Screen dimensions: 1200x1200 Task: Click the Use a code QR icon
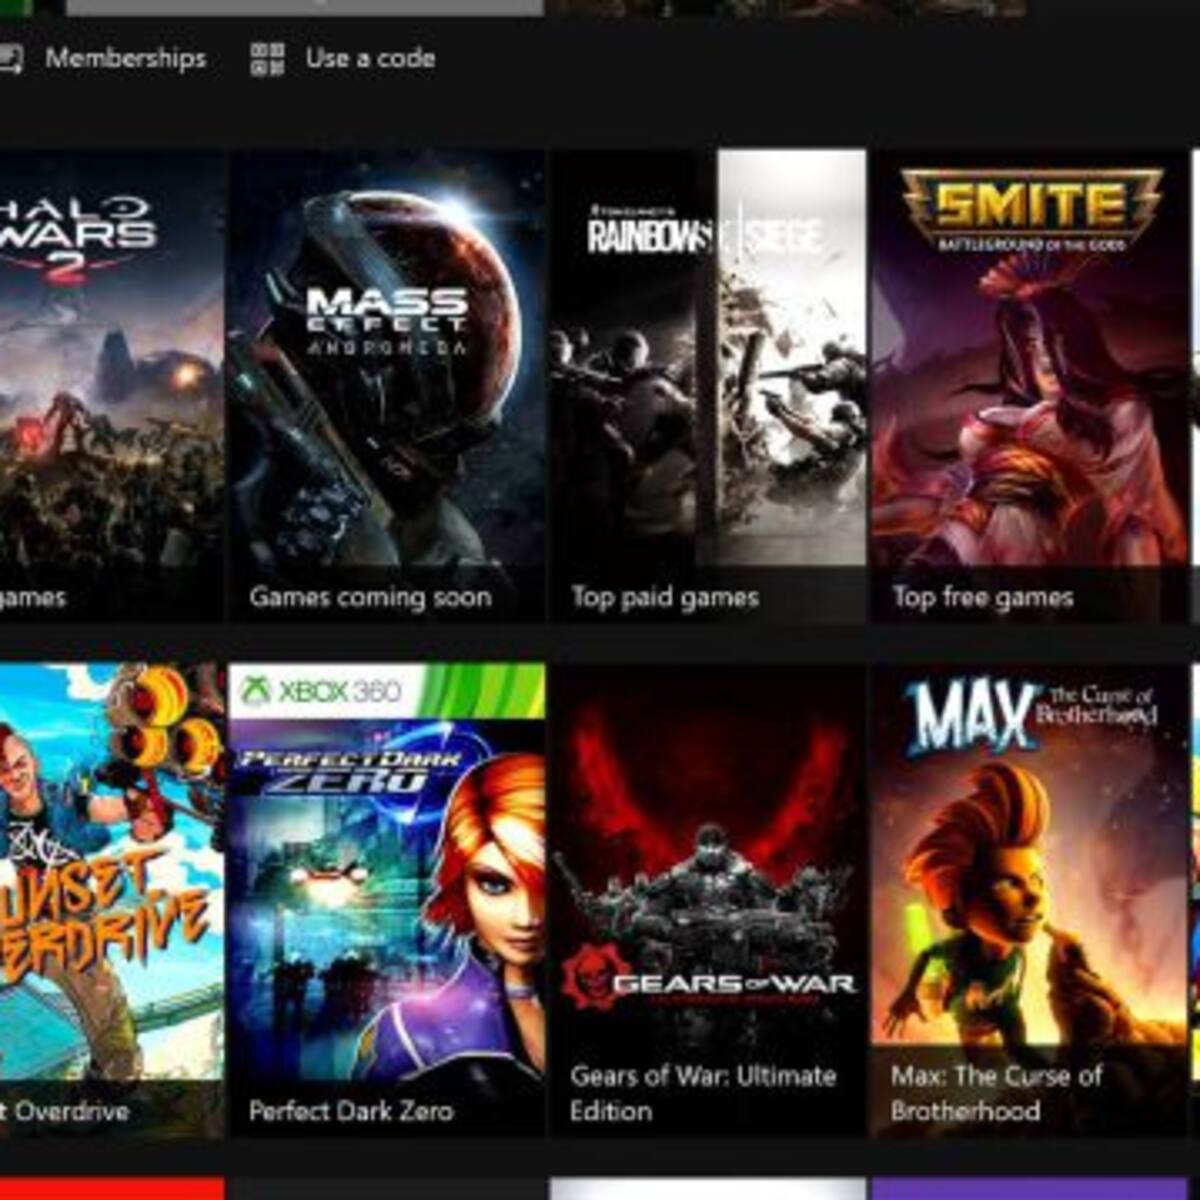coord(267,59)
